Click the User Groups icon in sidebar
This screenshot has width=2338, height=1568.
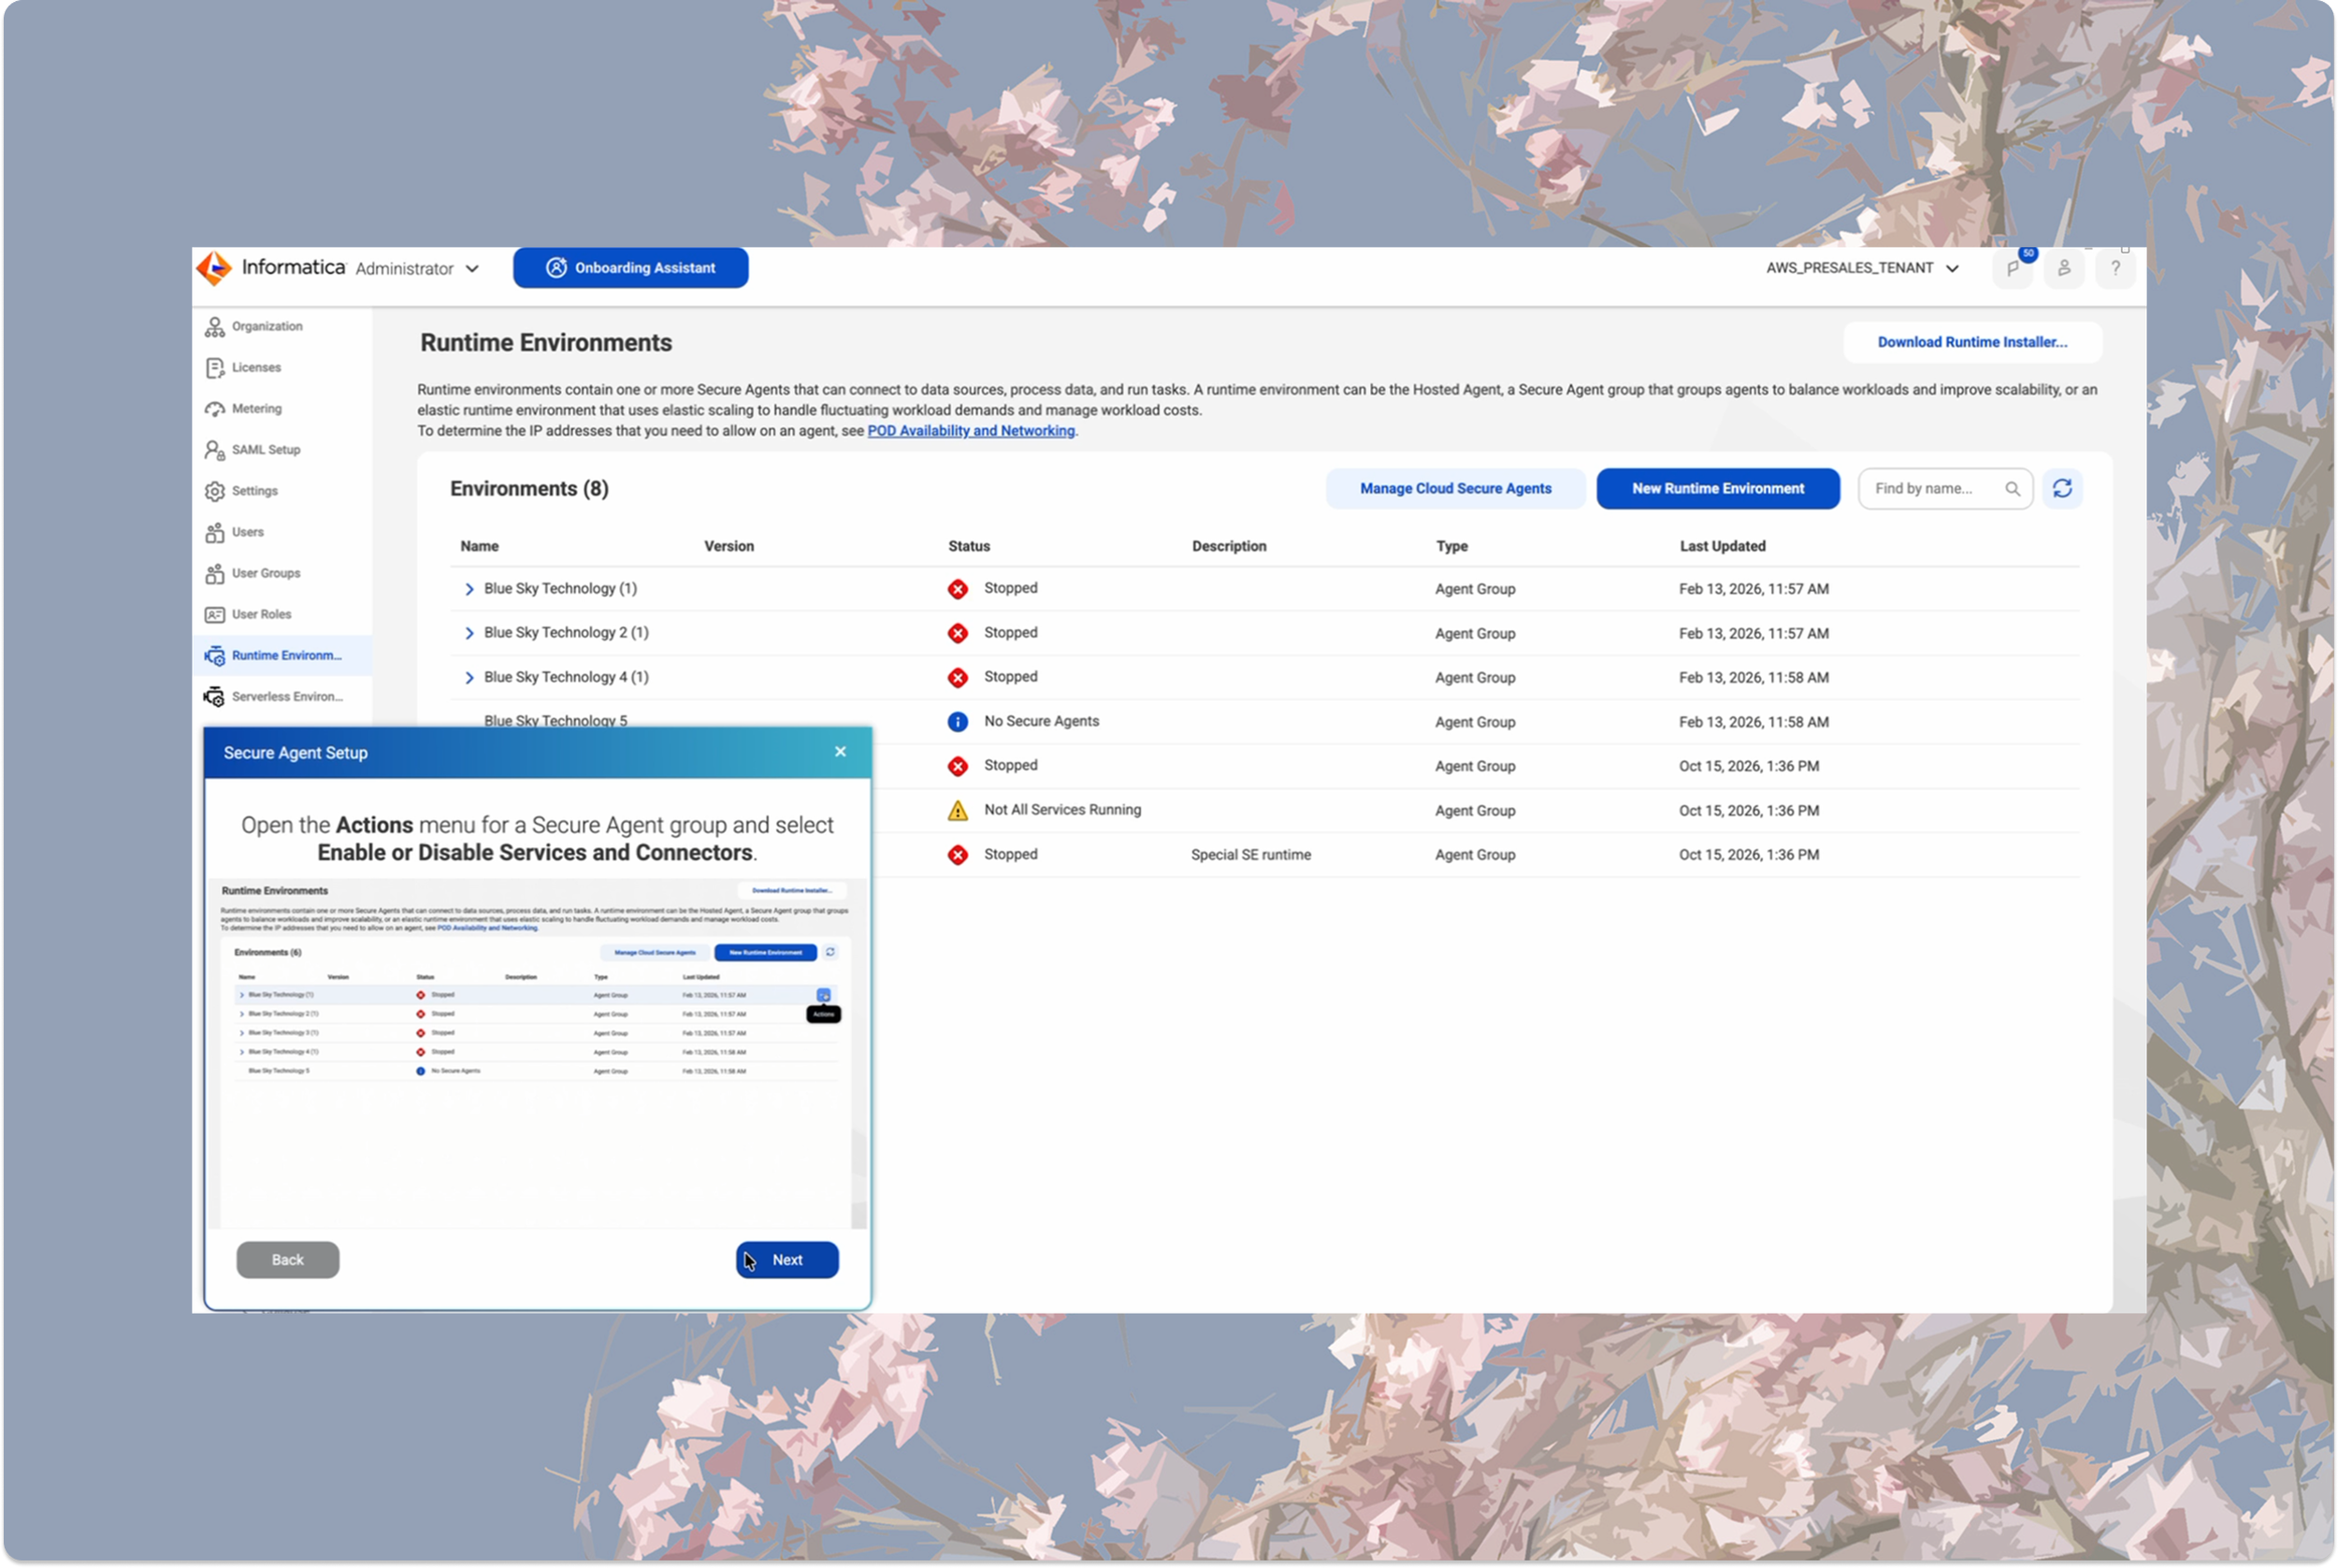click(214, 574)
